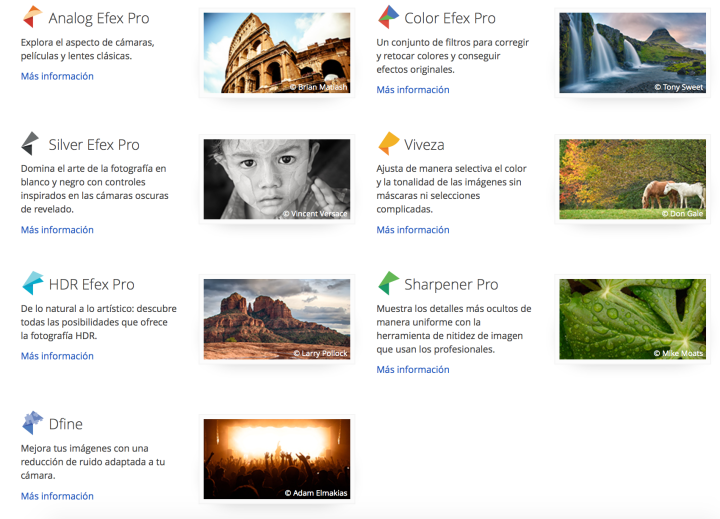The height and width of the screenshot is (519, 720).
Task: Open Más información under Dfine
Action: (57, 496)
